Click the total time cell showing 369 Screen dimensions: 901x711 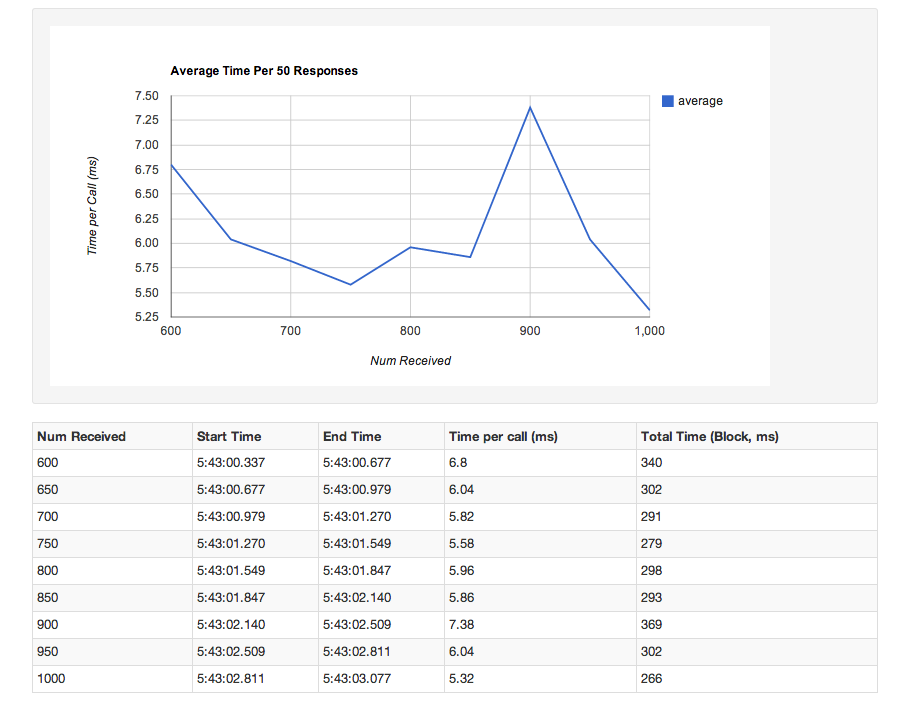pyautogui.click(x=652, y=625)
